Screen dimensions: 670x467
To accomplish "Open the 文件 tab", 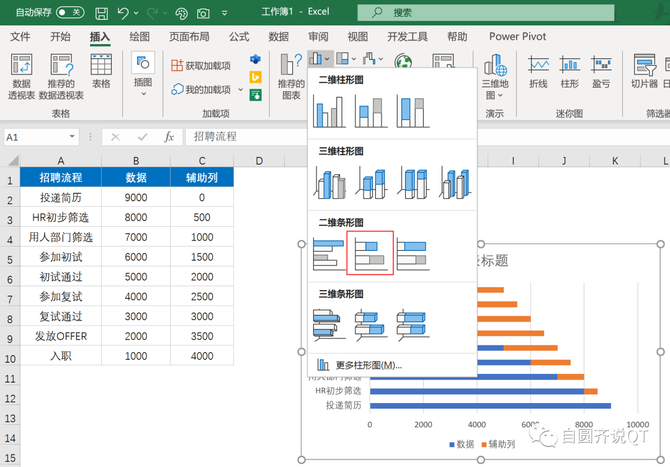I will [20, 37].
